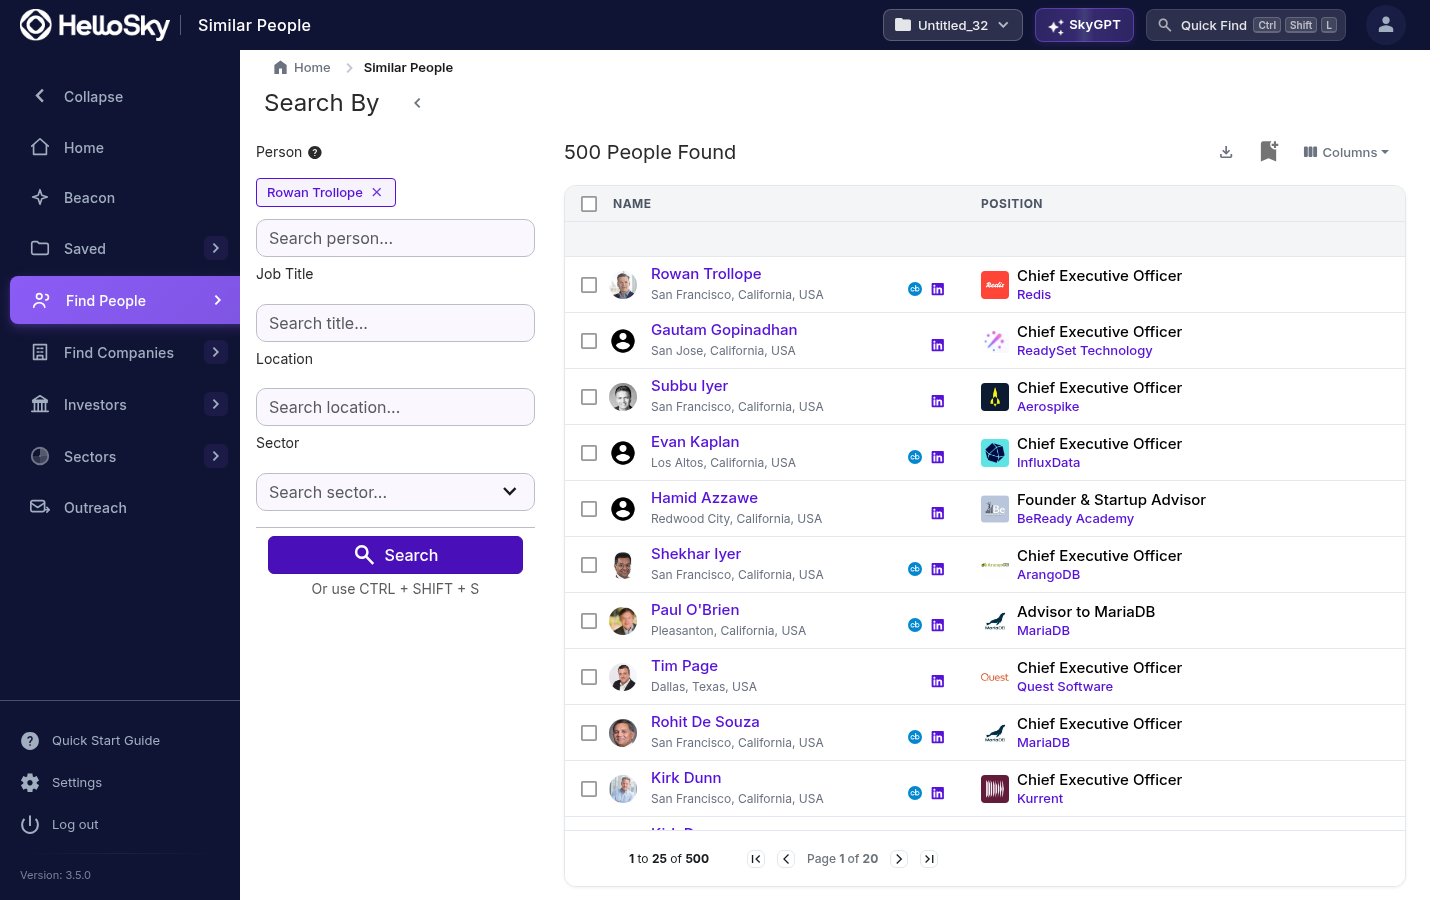Remove the Rowan Trollope person chip

tap(377, 192)
